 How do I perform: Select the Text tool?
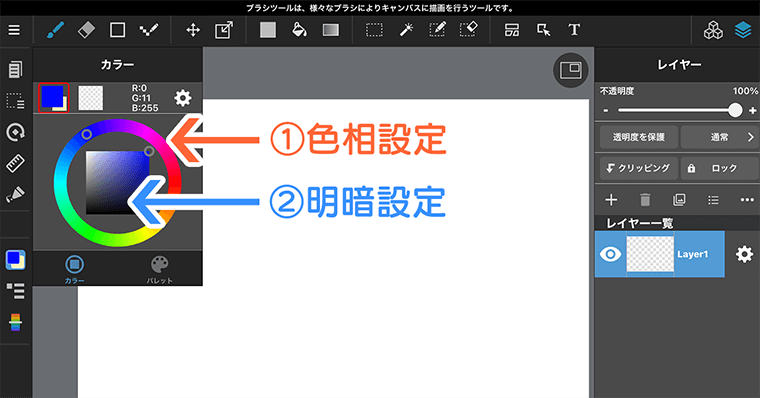tap(574, 30)
